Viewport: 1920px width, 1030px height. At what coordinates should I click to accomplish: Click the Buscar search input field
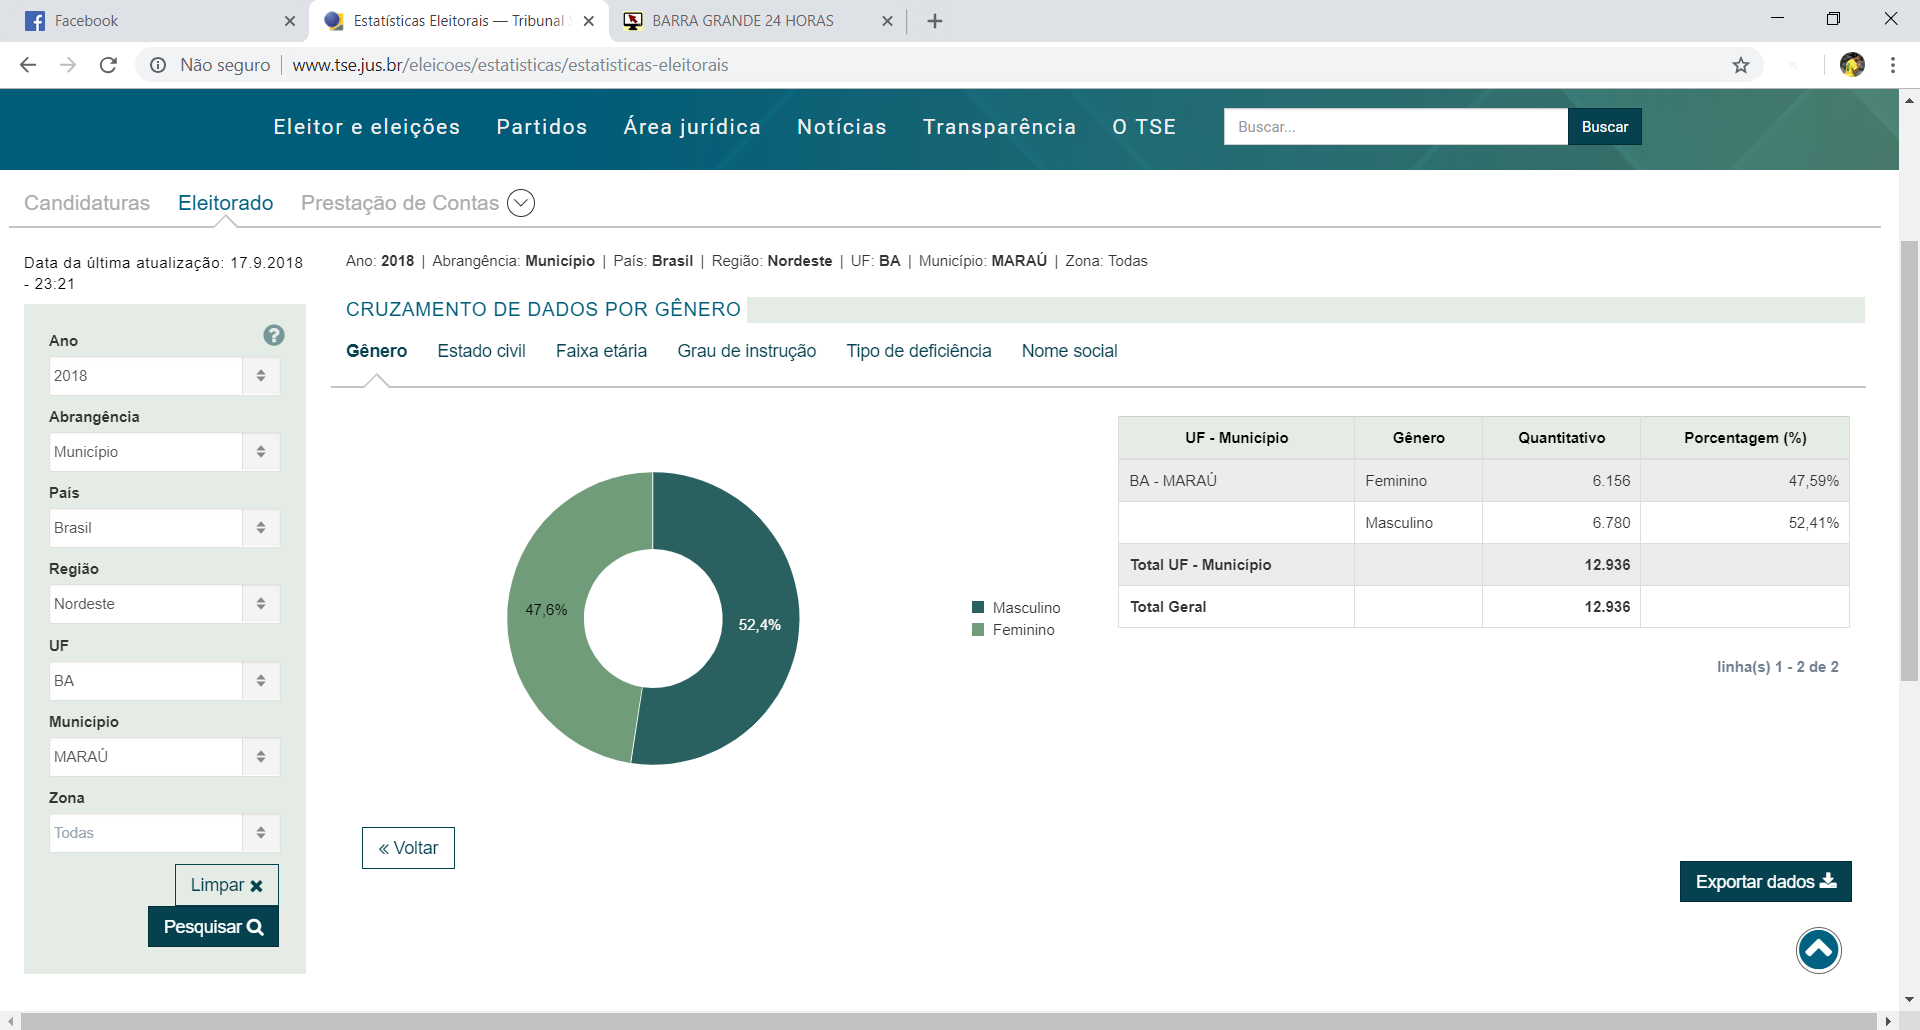pyautogui.click(x=1395, y=127)
